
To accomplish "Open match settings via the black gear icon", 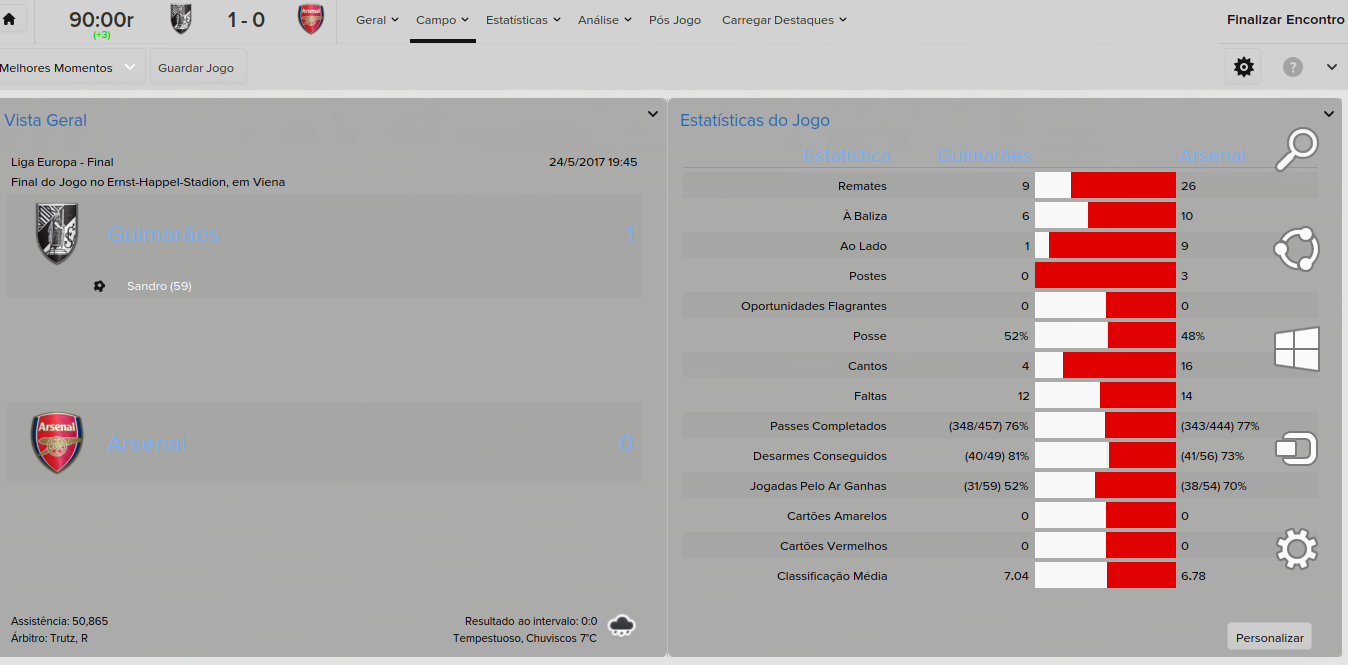I will pyautogui.click(x=1243, y=67).
